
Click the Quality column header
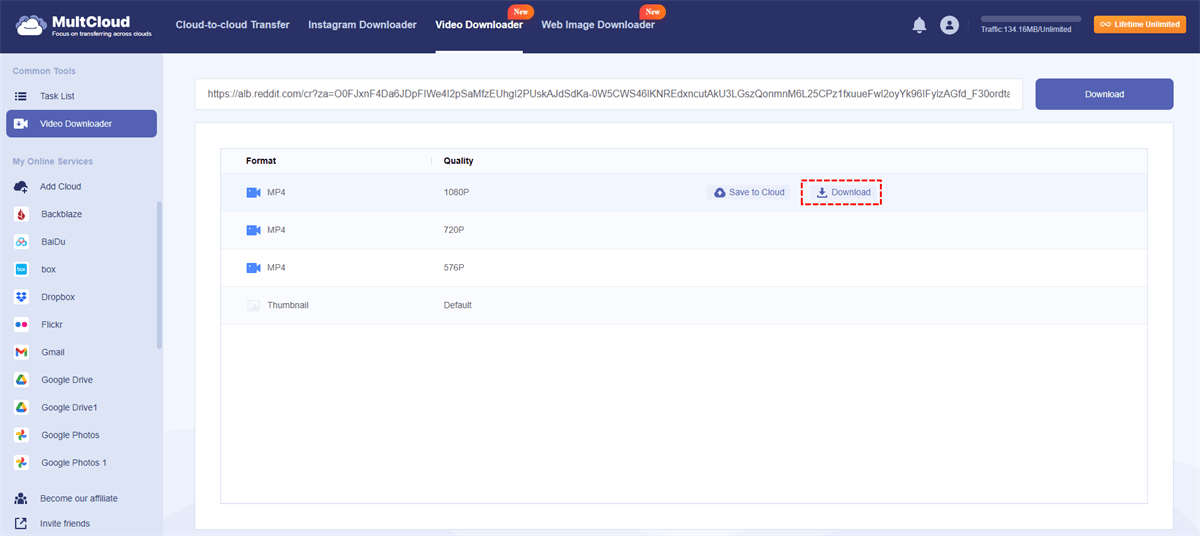(459, 161)
